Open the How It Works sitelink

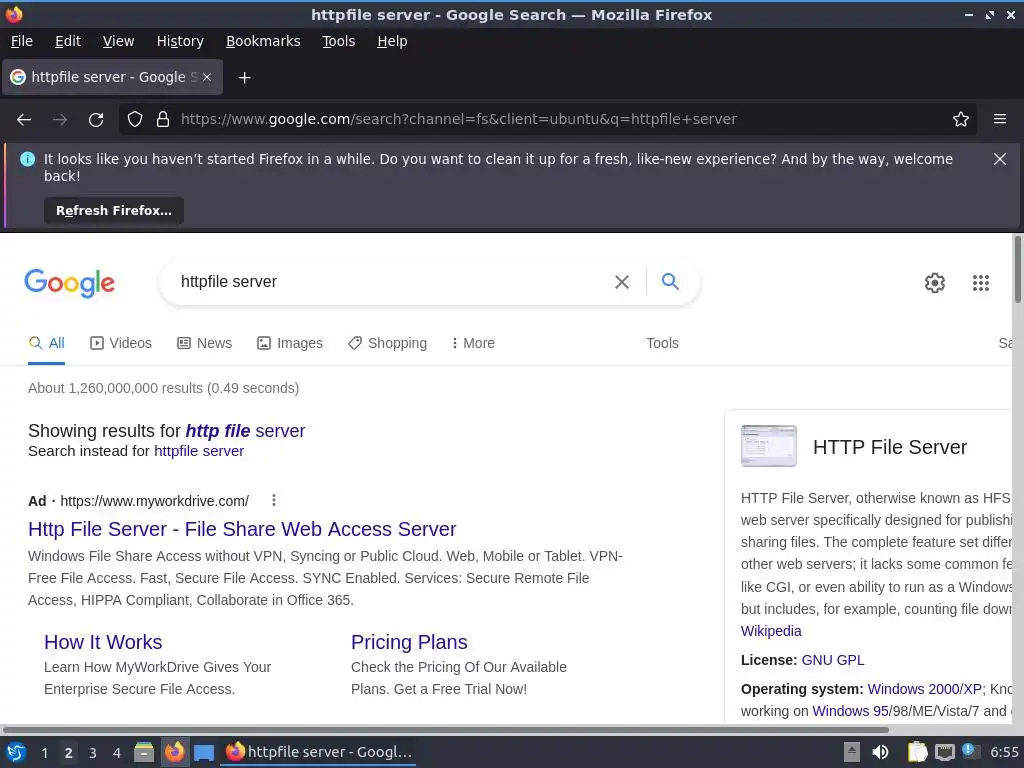point(103,643)
